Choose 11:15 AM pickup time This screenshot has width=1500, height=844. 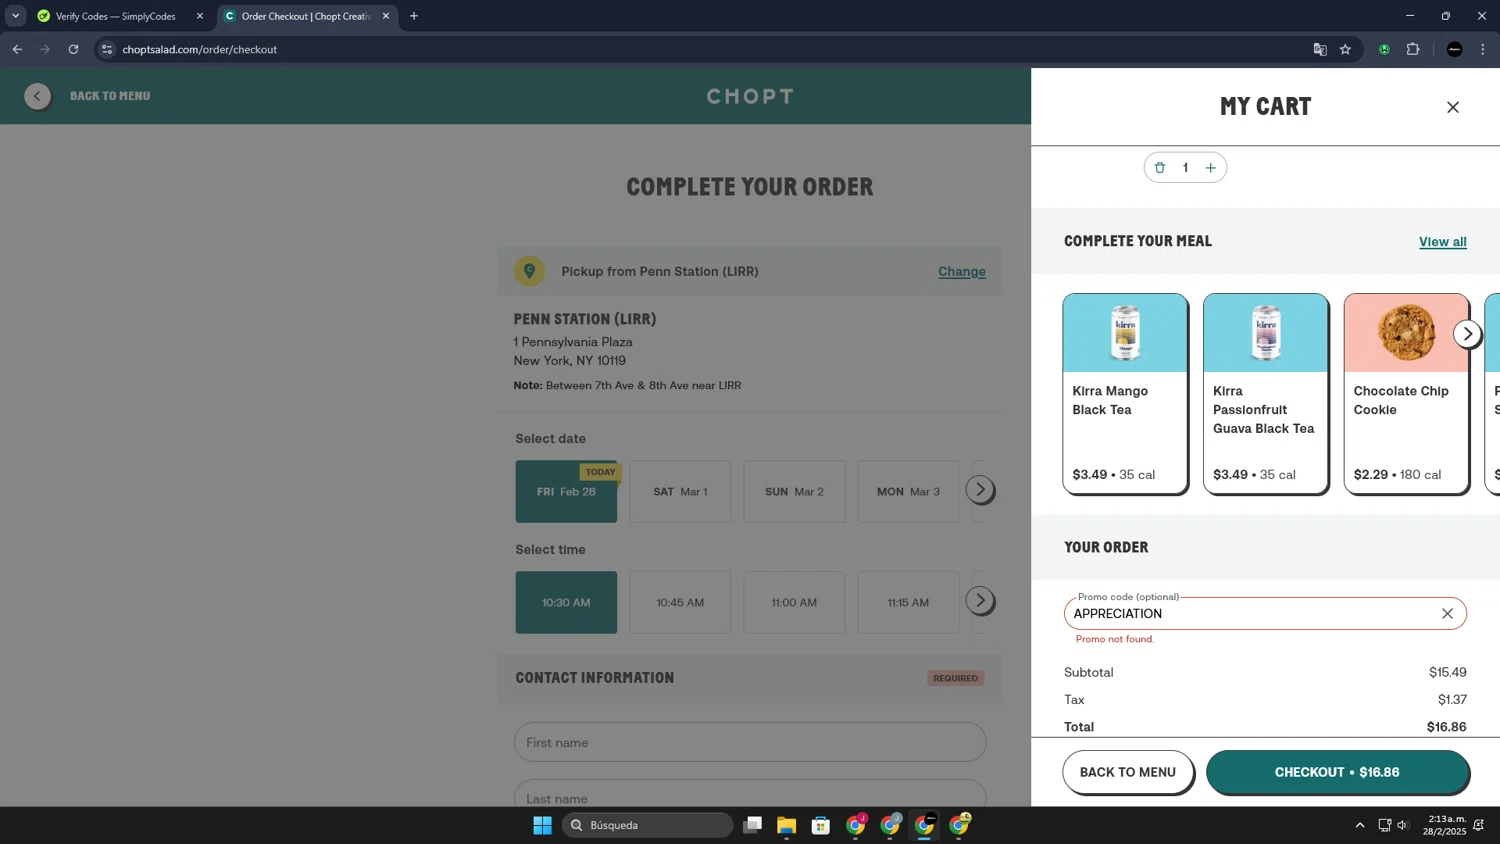point(908,602)
